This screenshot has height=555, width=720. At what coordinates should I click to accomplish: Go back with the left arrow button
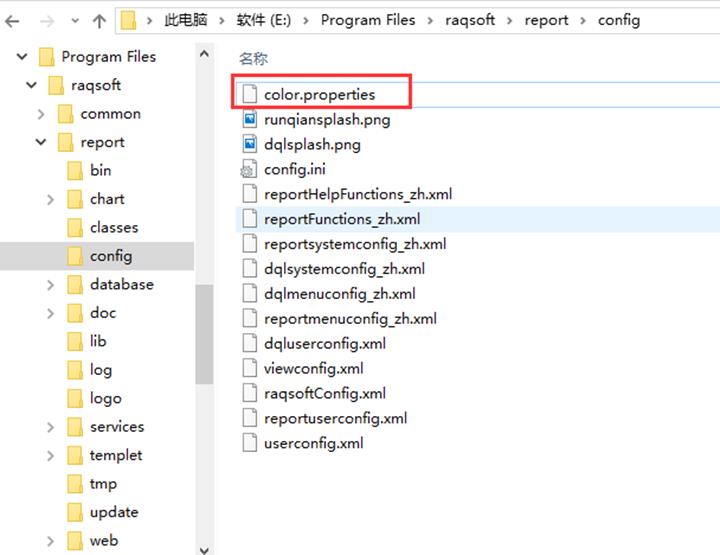(x=12, y=21)
